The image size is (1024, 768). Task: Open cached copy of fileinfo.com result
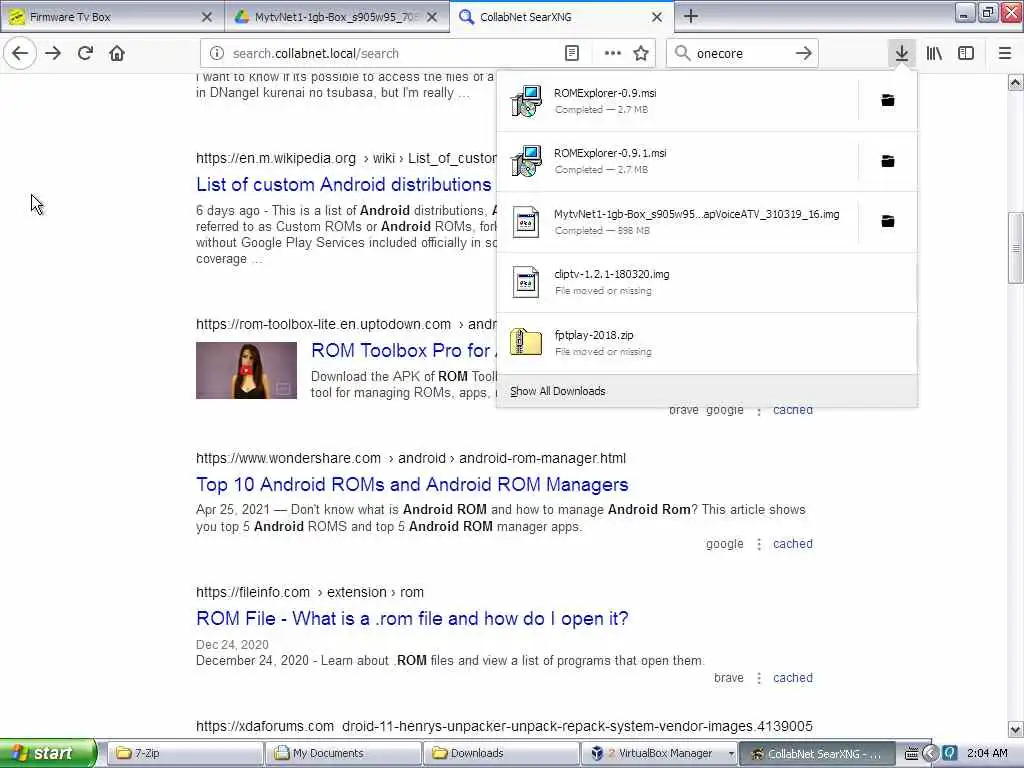[x=793, y=678]
